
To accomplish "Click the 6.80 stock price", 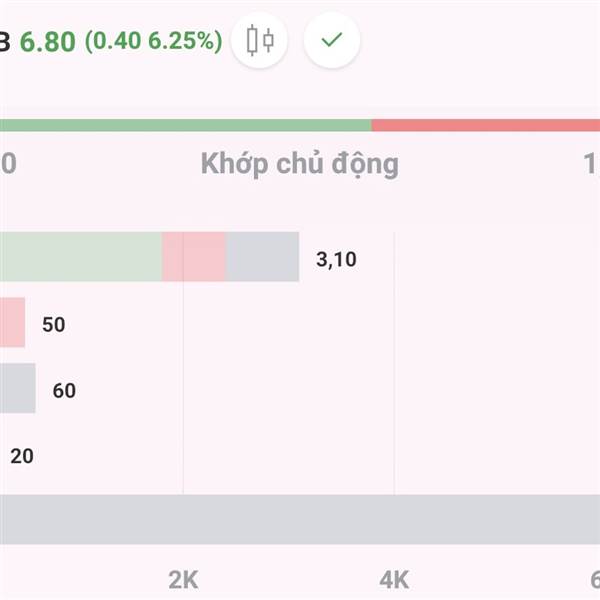I will tap(48, 42).
